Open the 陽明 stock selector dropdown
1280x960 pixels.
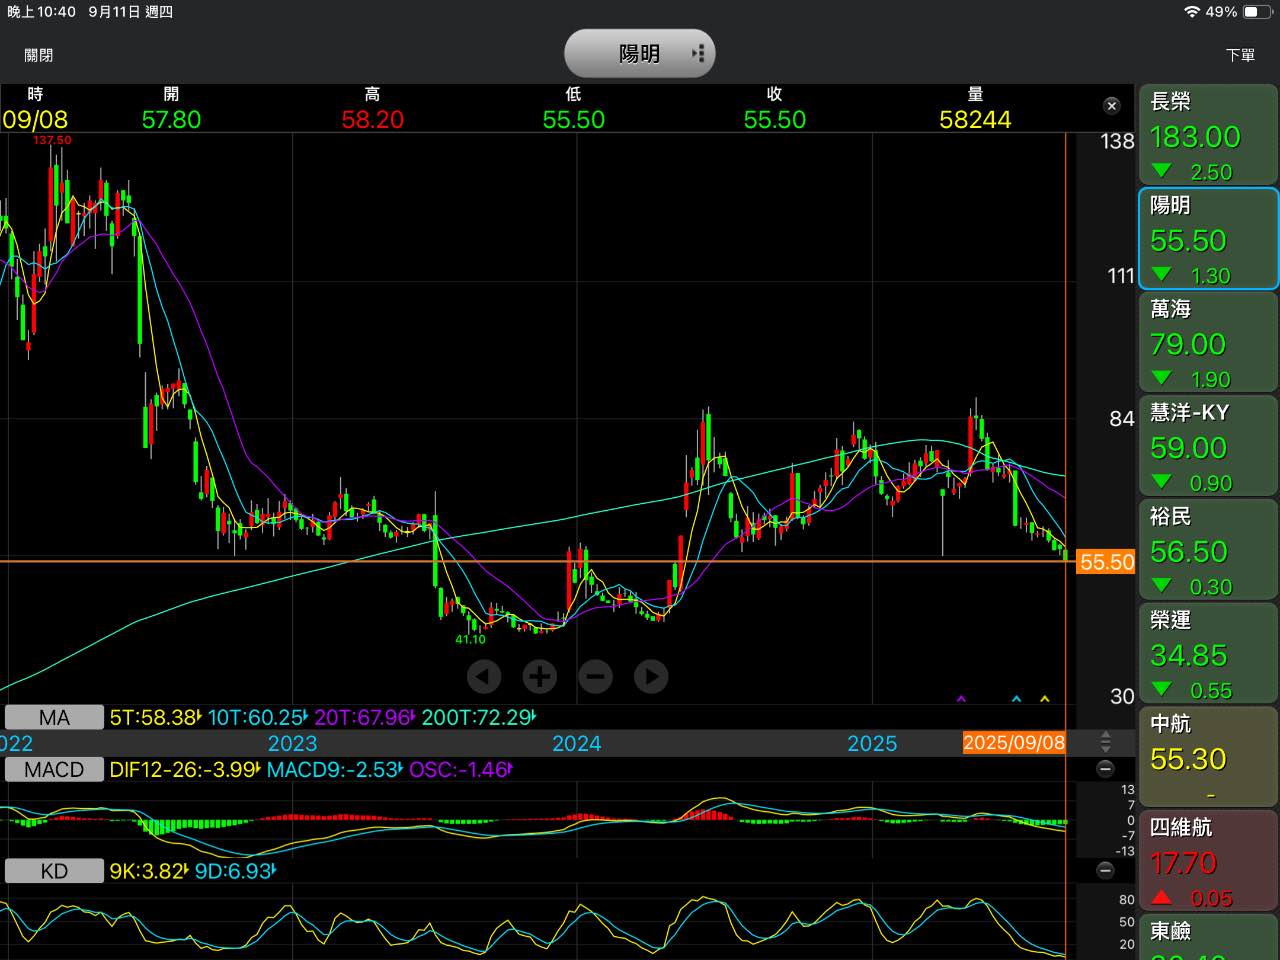click(x=640, y=54)
